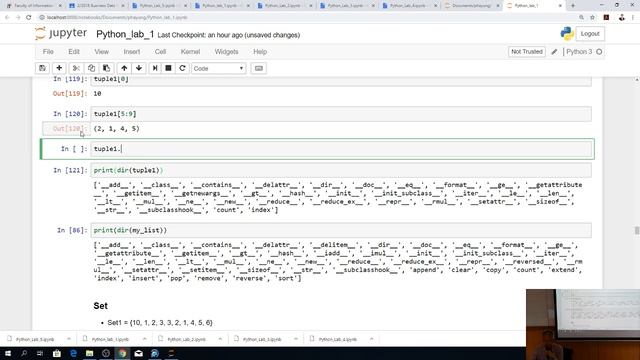The image size is (640, 360).
Task: Expand options for Python_Lab_4.ipynb download
Action: coord(371,339)
